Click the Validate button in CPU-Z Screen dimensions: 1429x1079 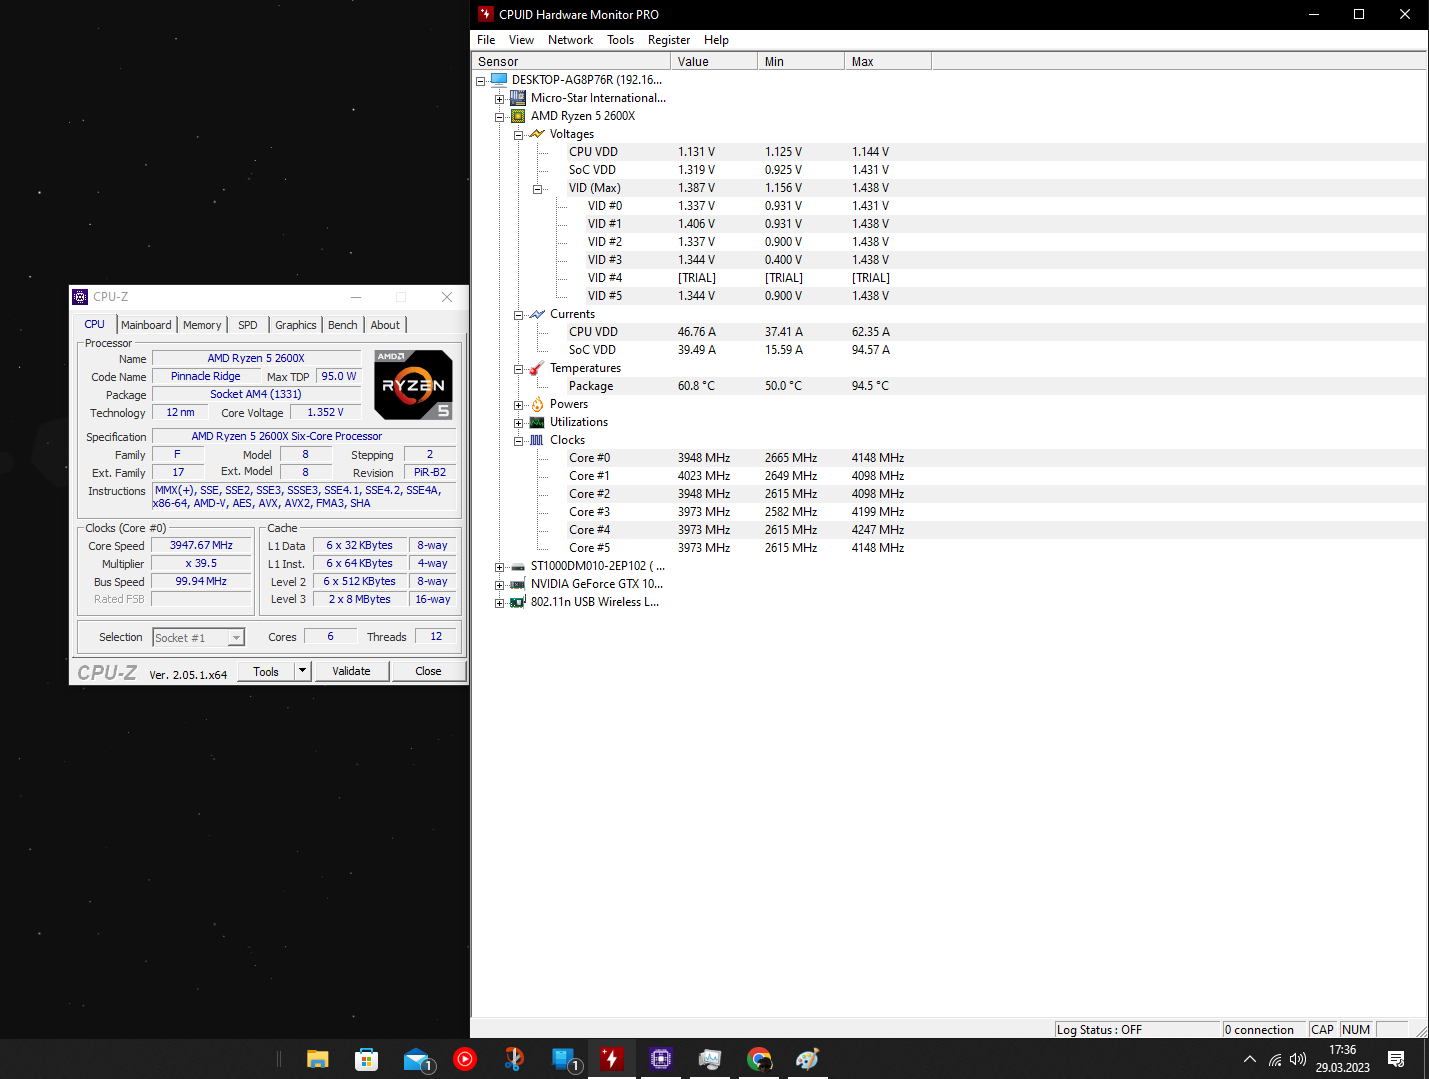coord(351,671)
